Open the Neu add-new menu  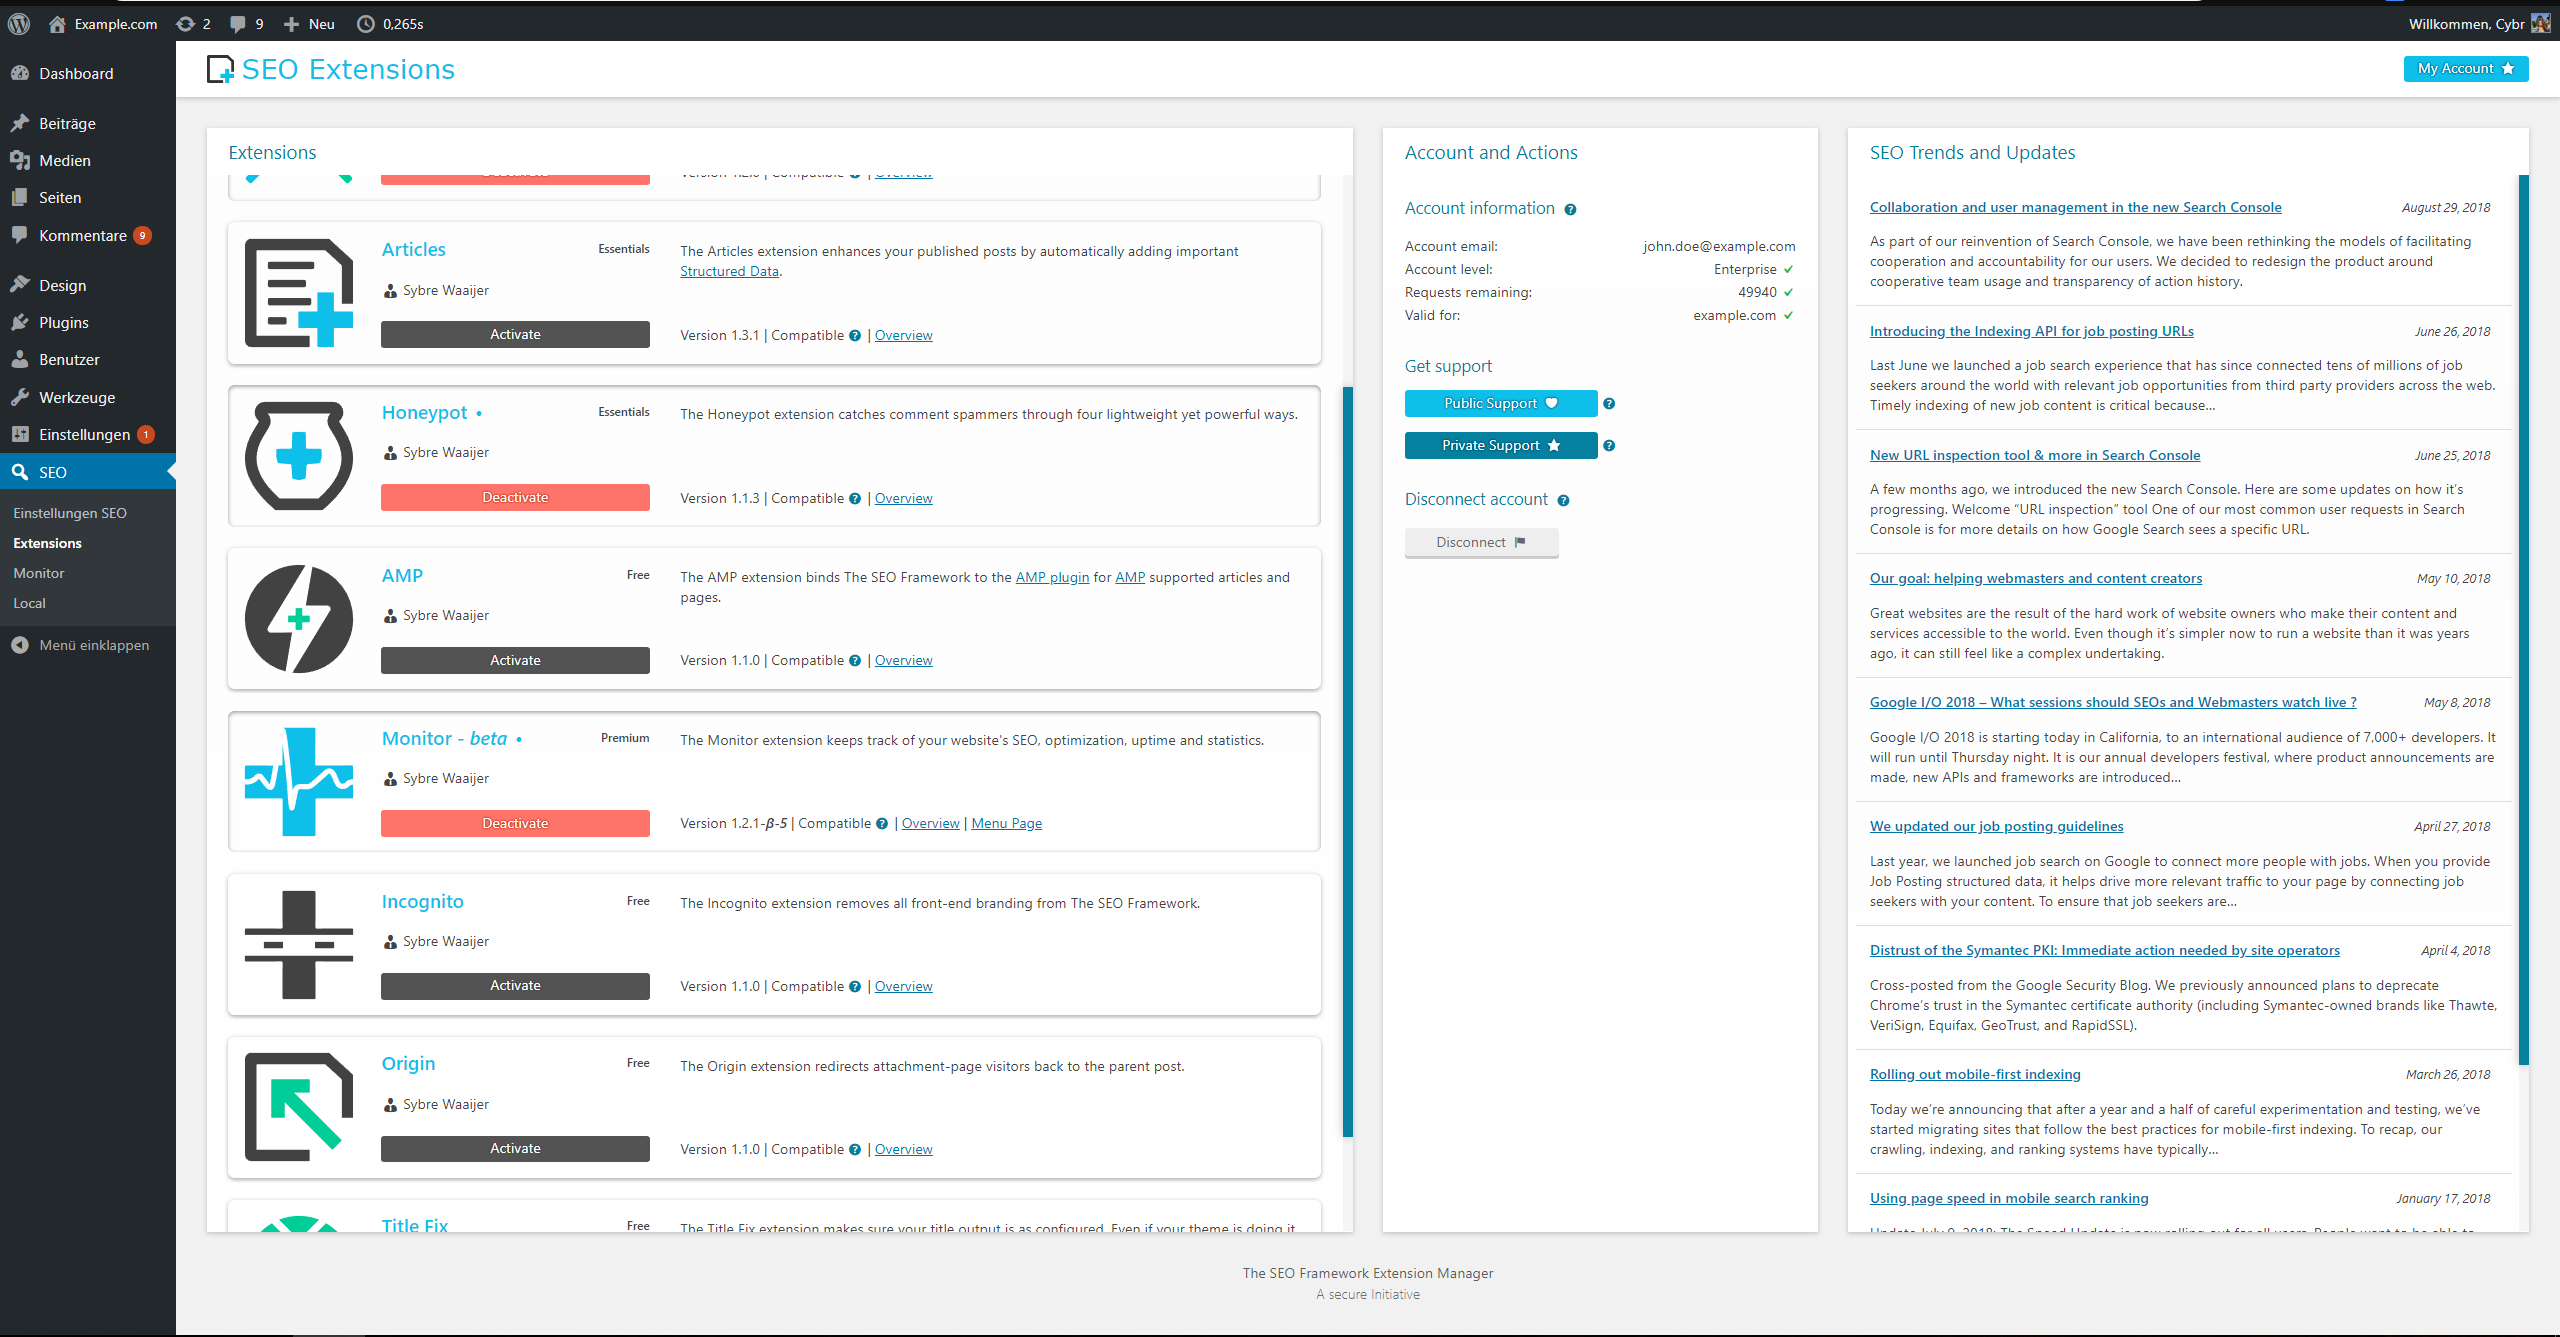[x=309, y=24]
